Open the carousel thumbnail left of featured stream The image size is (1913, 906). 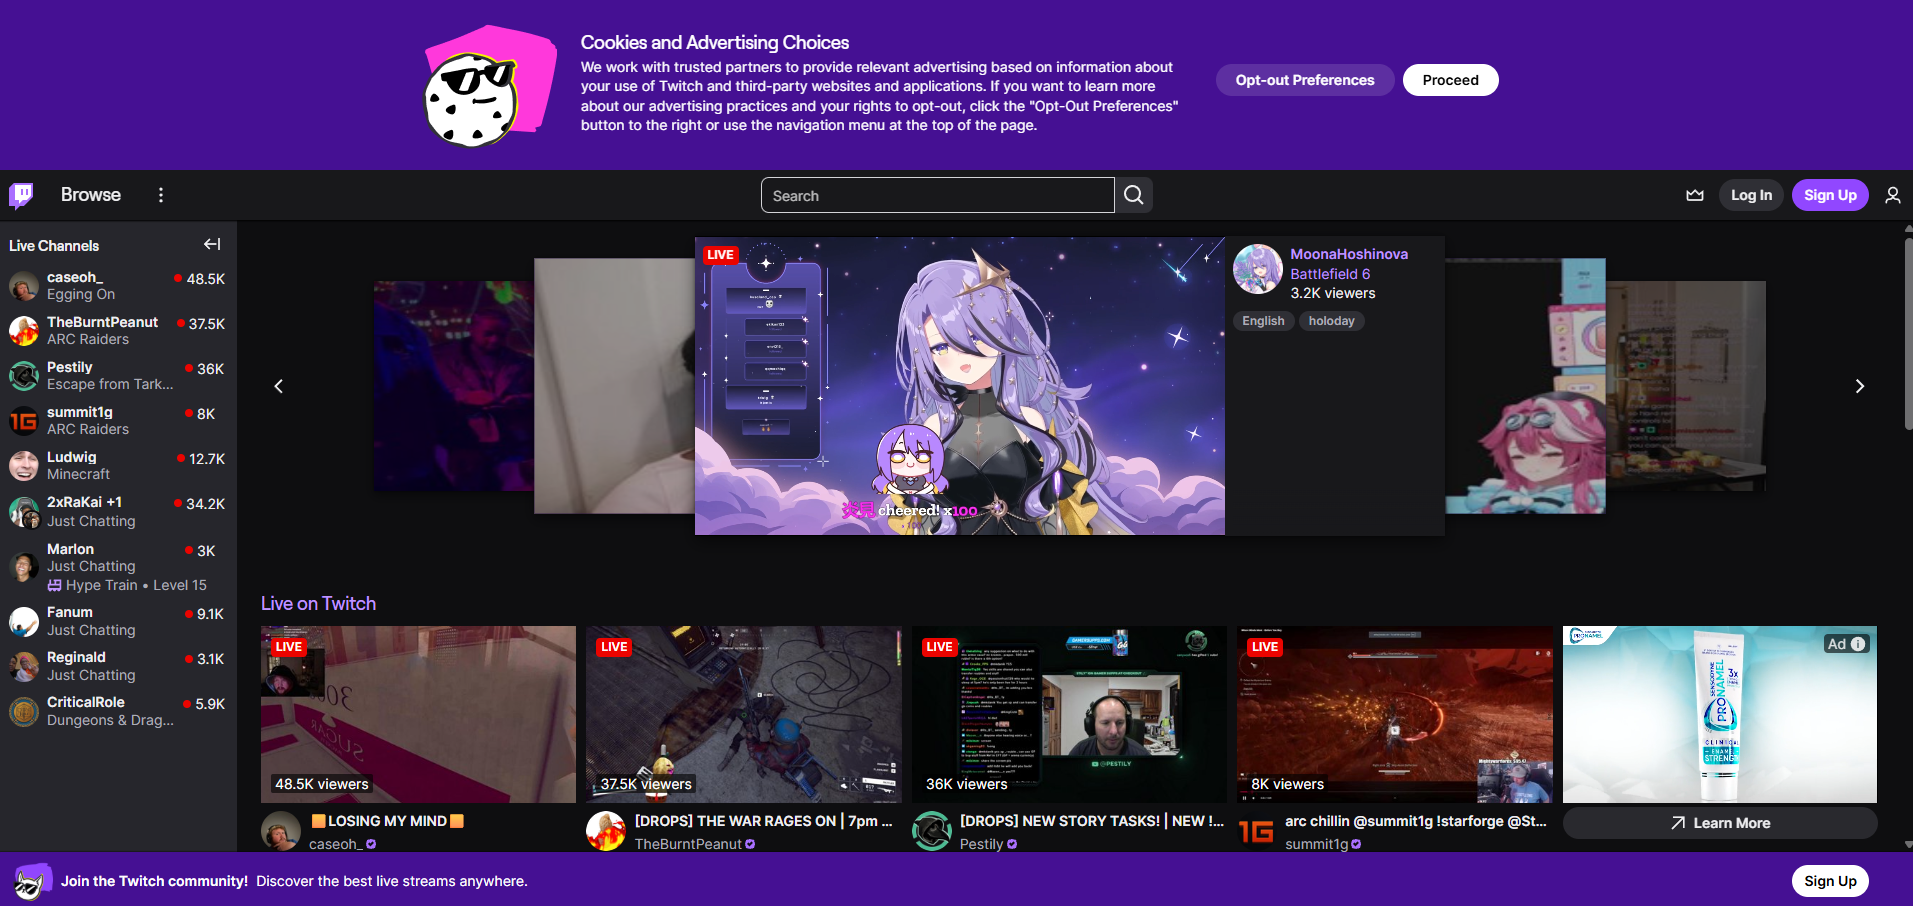click(x=614, y=386)
